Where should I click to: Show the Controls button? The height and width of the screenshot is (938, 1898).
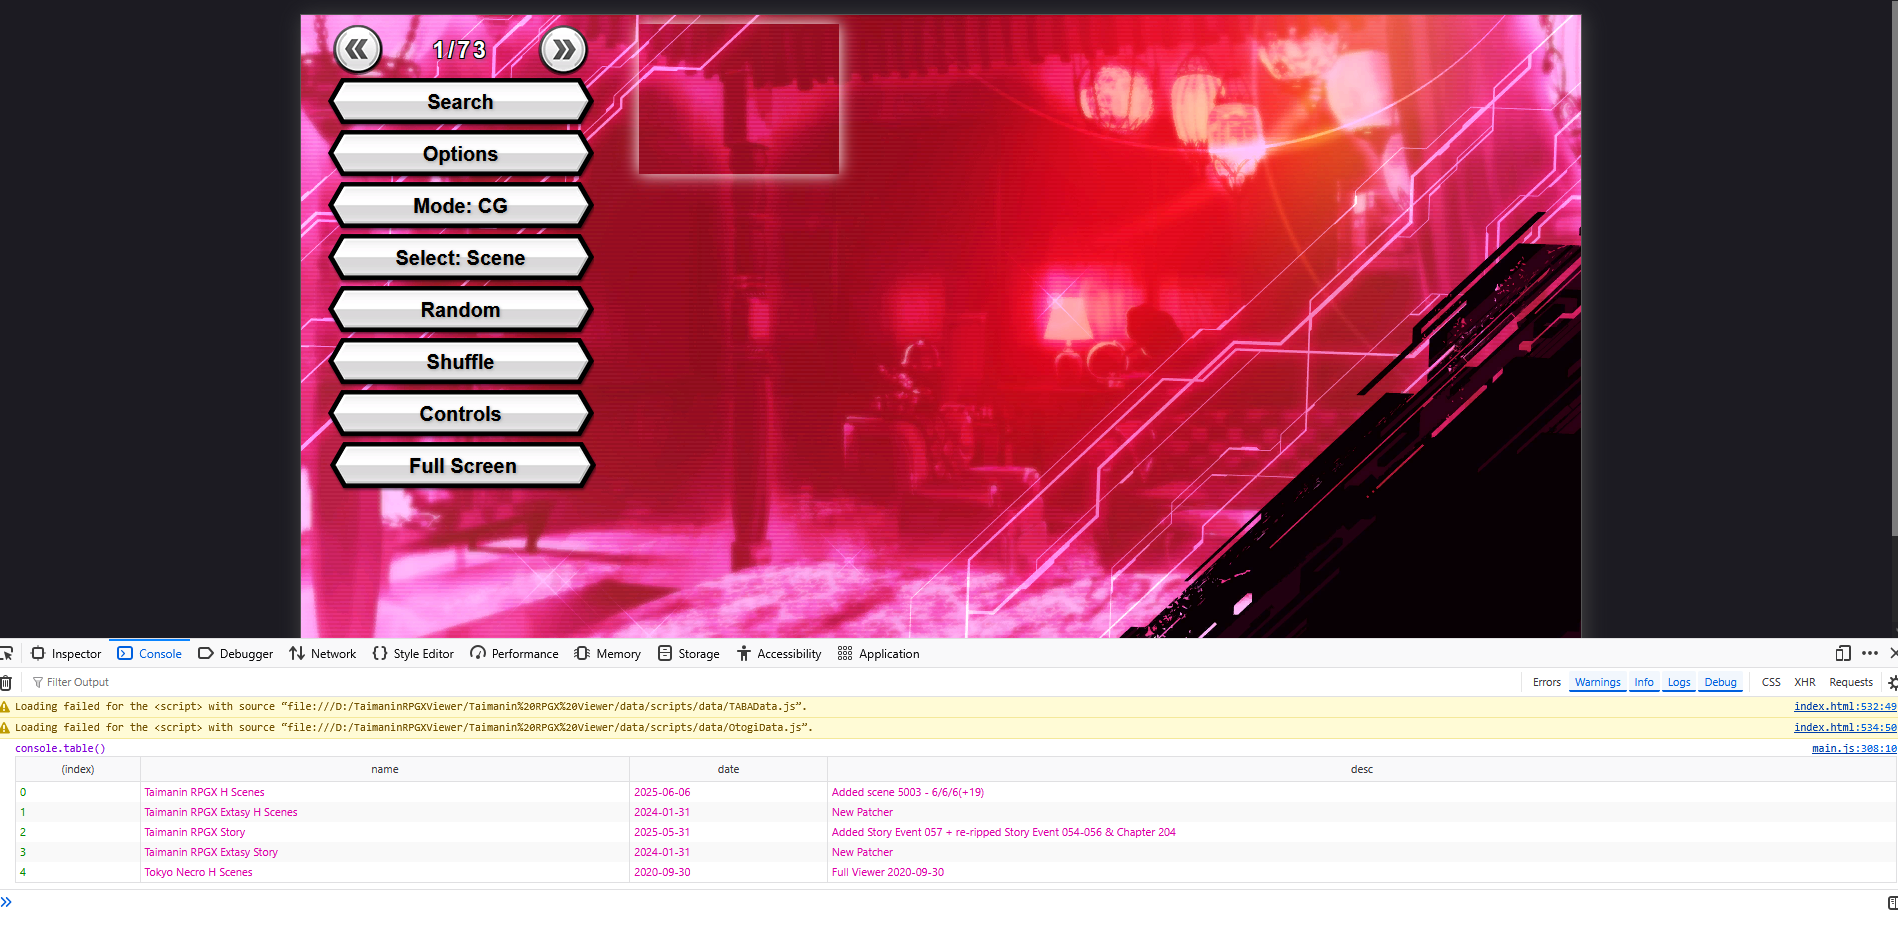(461, 414)
